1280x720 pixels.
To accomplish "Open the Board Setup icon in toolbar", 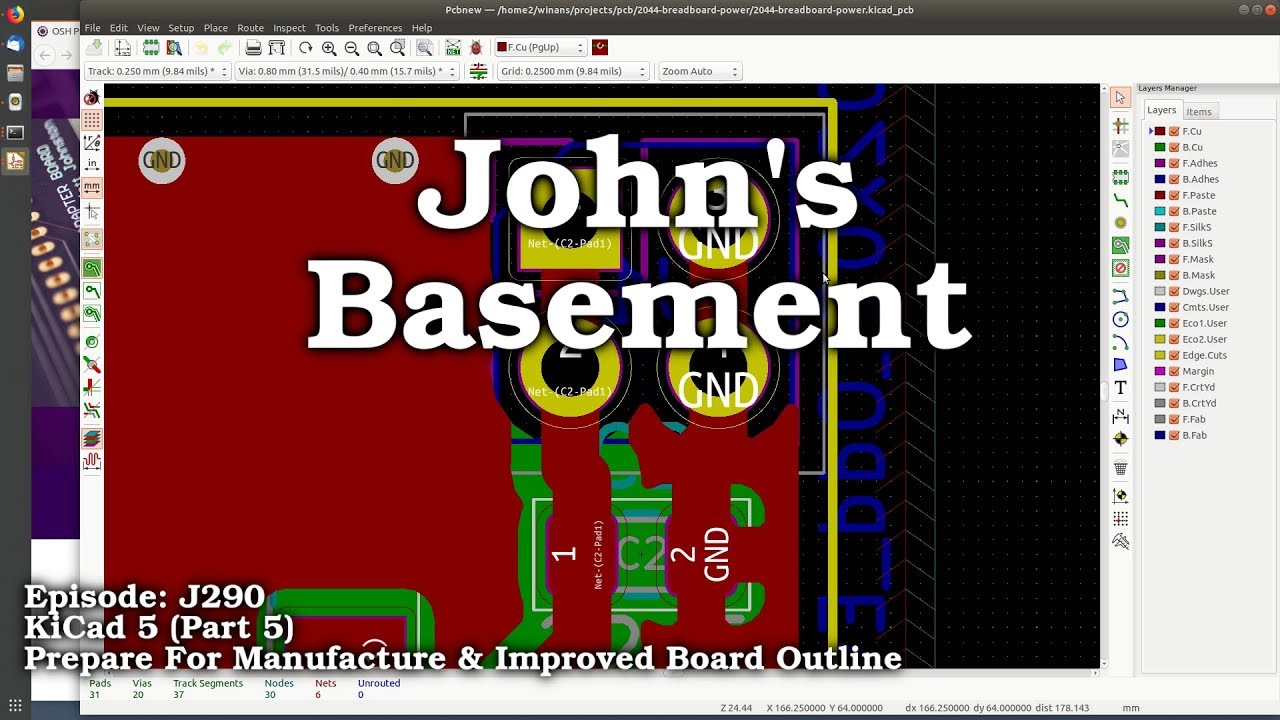I will (x=123, y=48).
